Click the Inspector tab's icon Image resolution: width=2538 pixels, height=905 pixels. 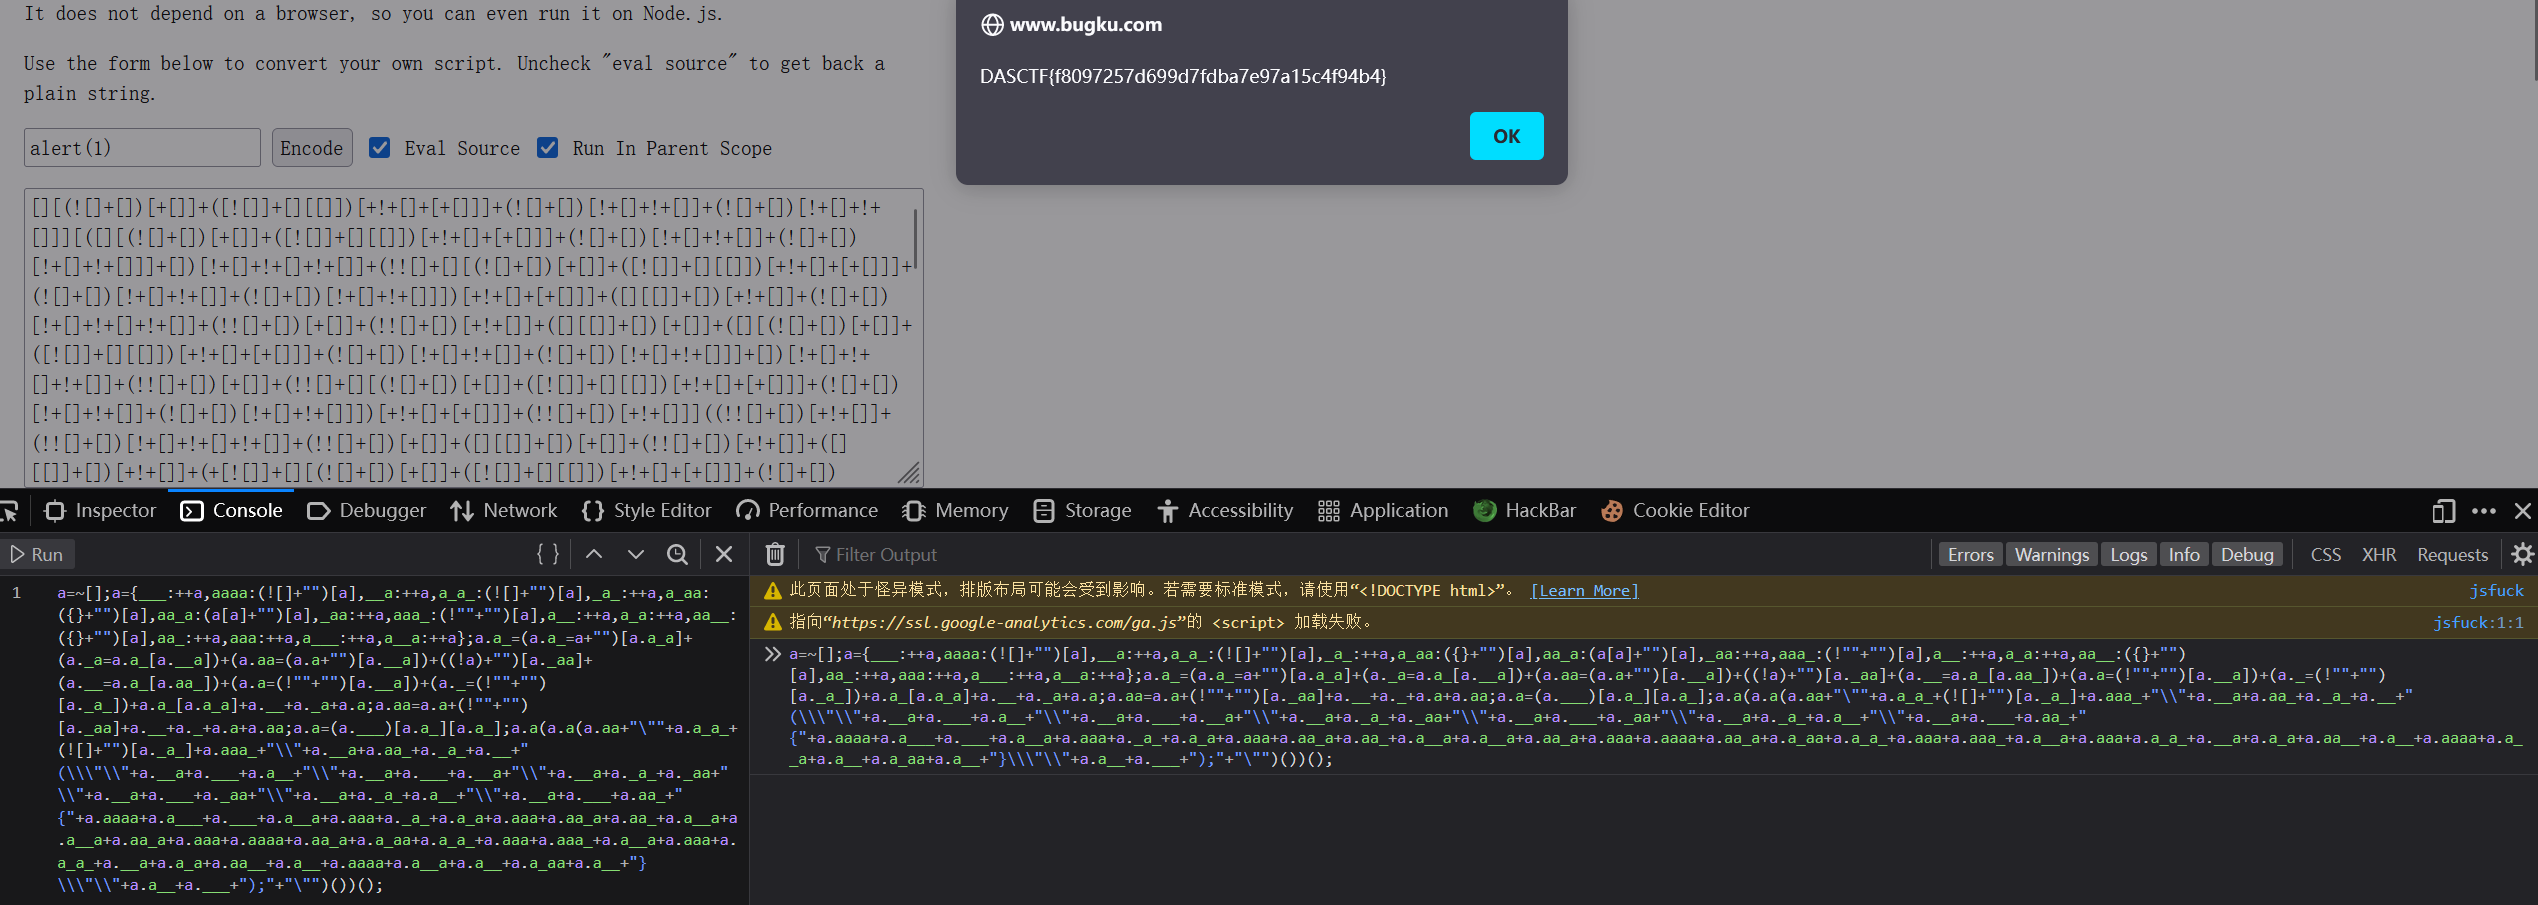click(x=55, y=511)
